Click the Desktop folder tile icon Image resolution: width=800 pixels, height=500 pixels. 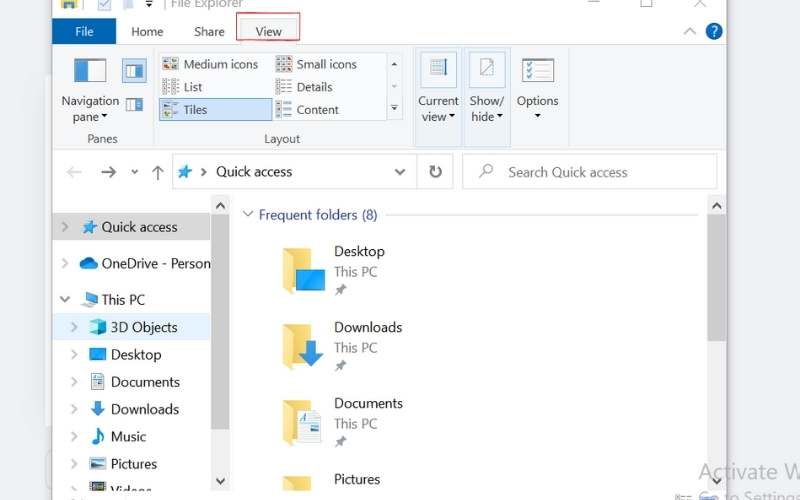(x=304, y=270)
